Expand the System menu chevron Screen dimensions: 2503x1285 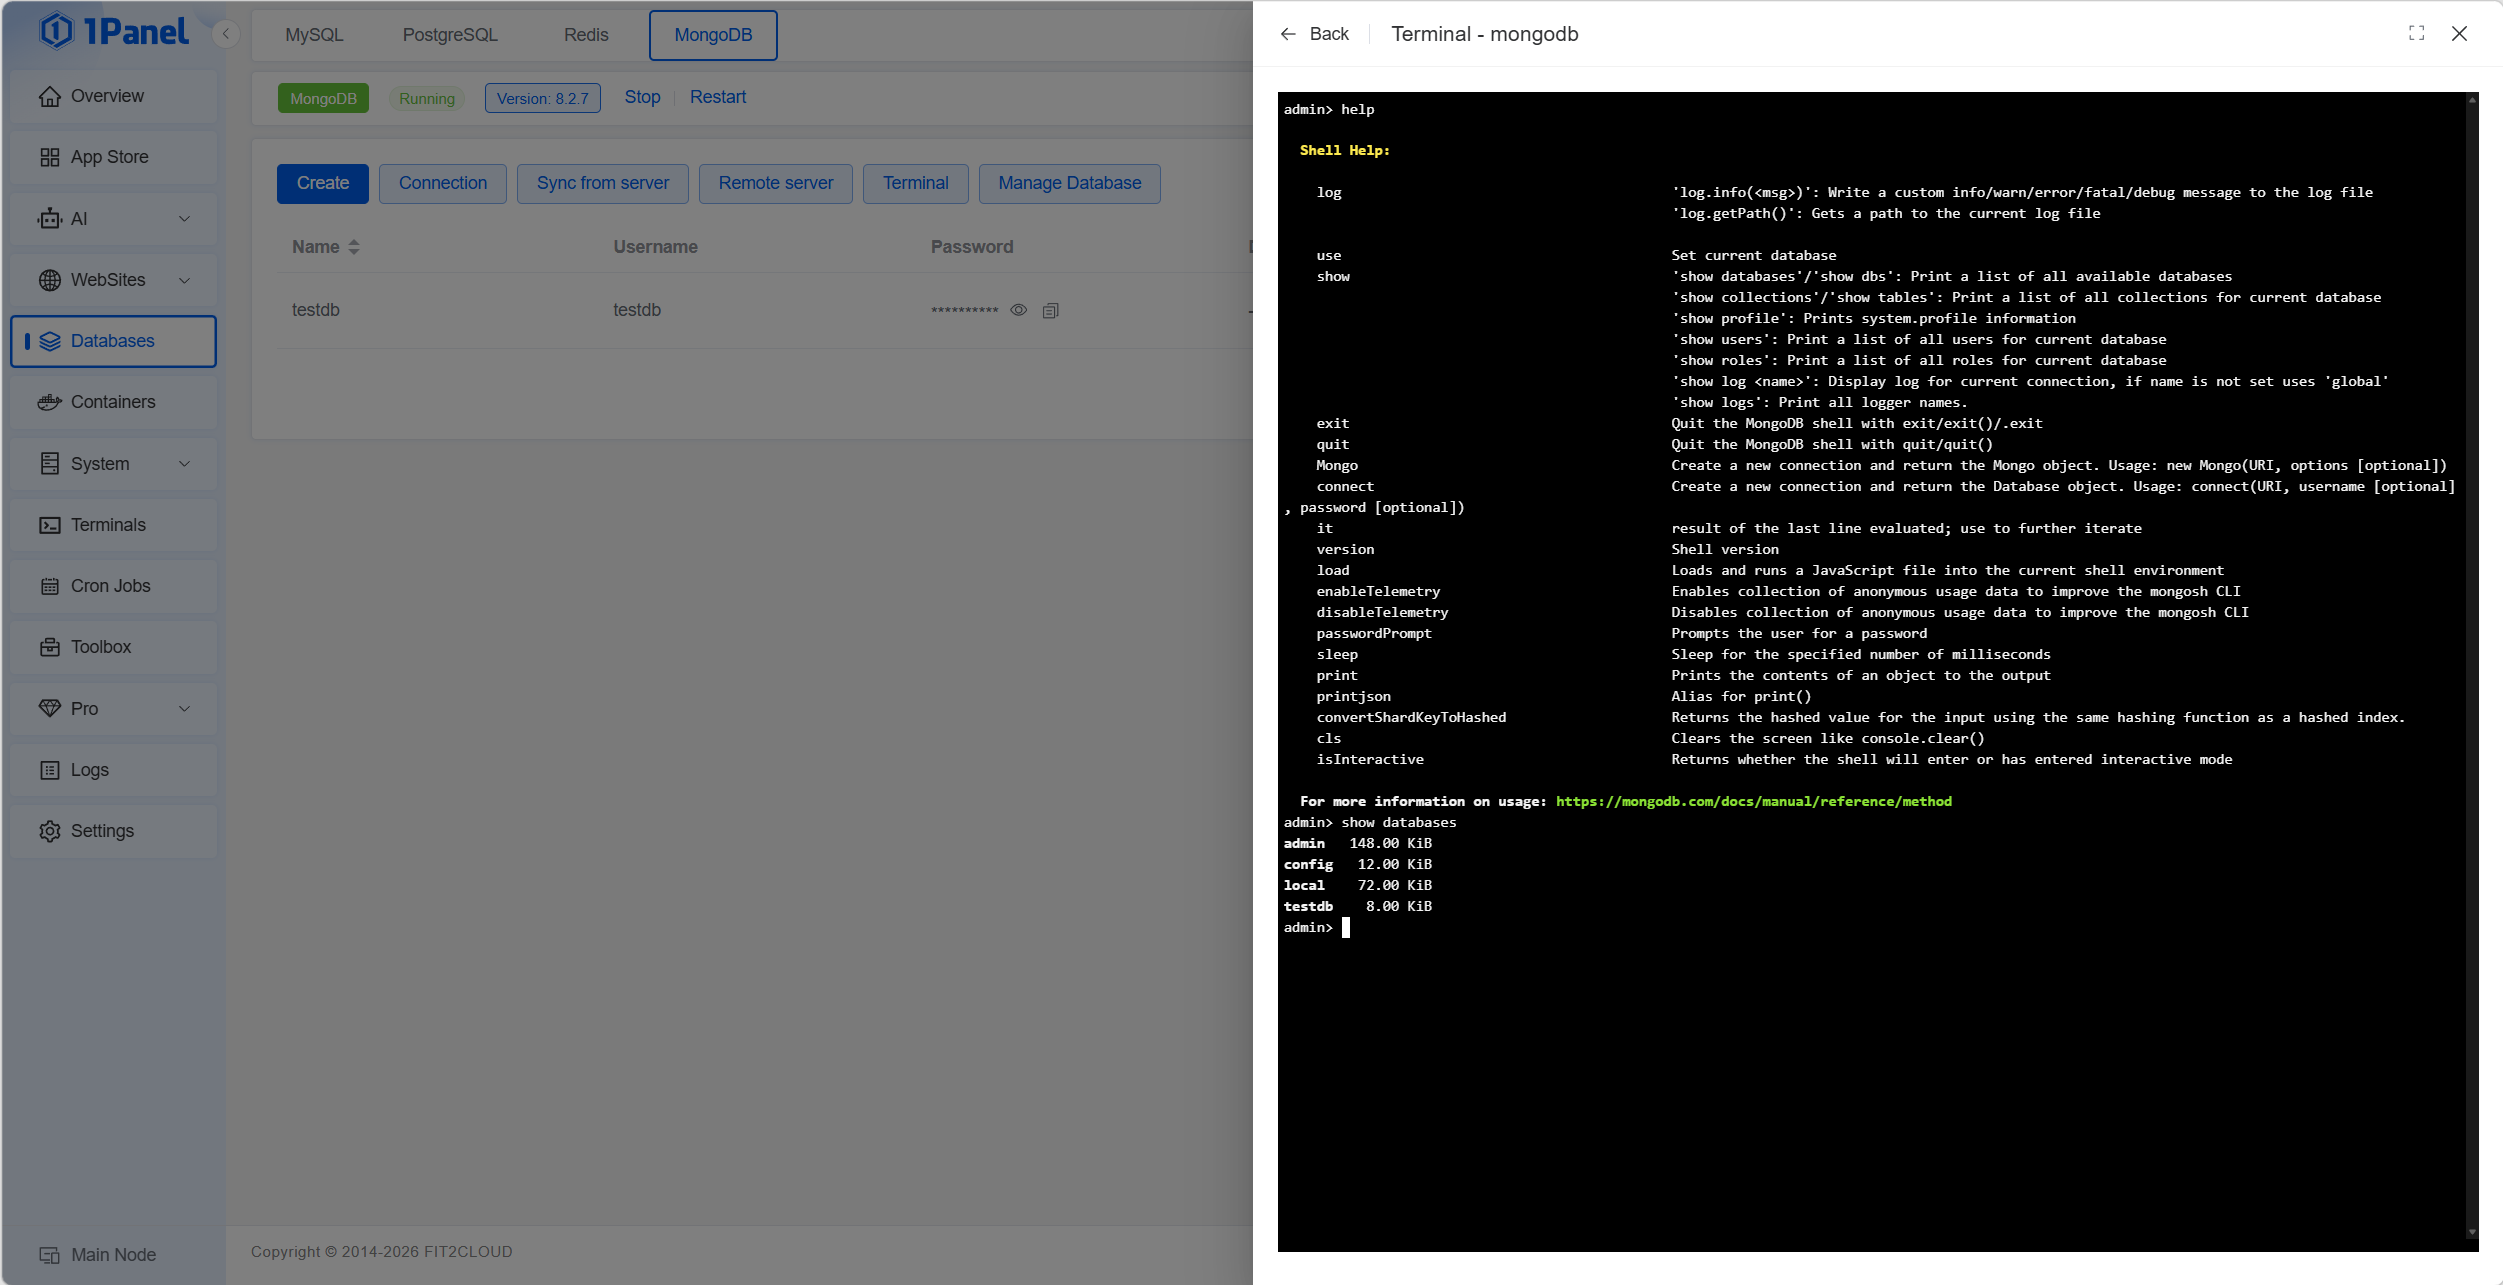[x=184, y=464]
